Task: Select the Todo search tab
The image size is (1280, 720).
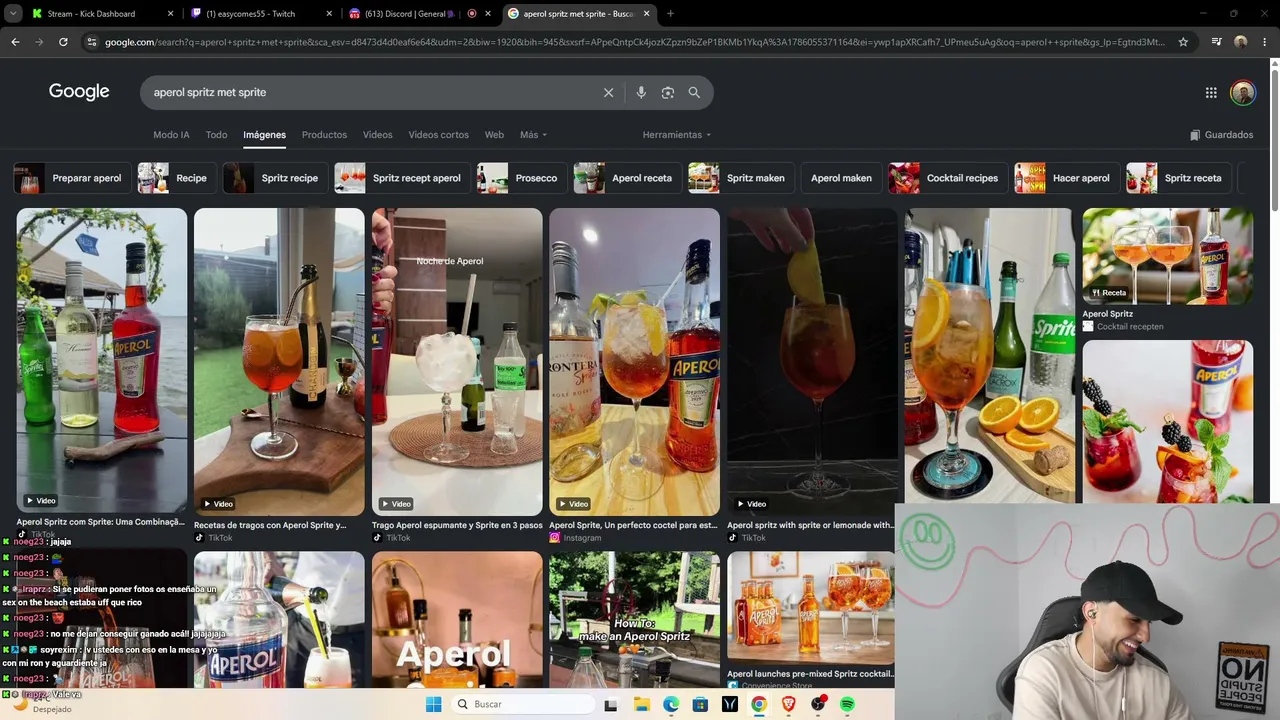Action: click(216, 135)
